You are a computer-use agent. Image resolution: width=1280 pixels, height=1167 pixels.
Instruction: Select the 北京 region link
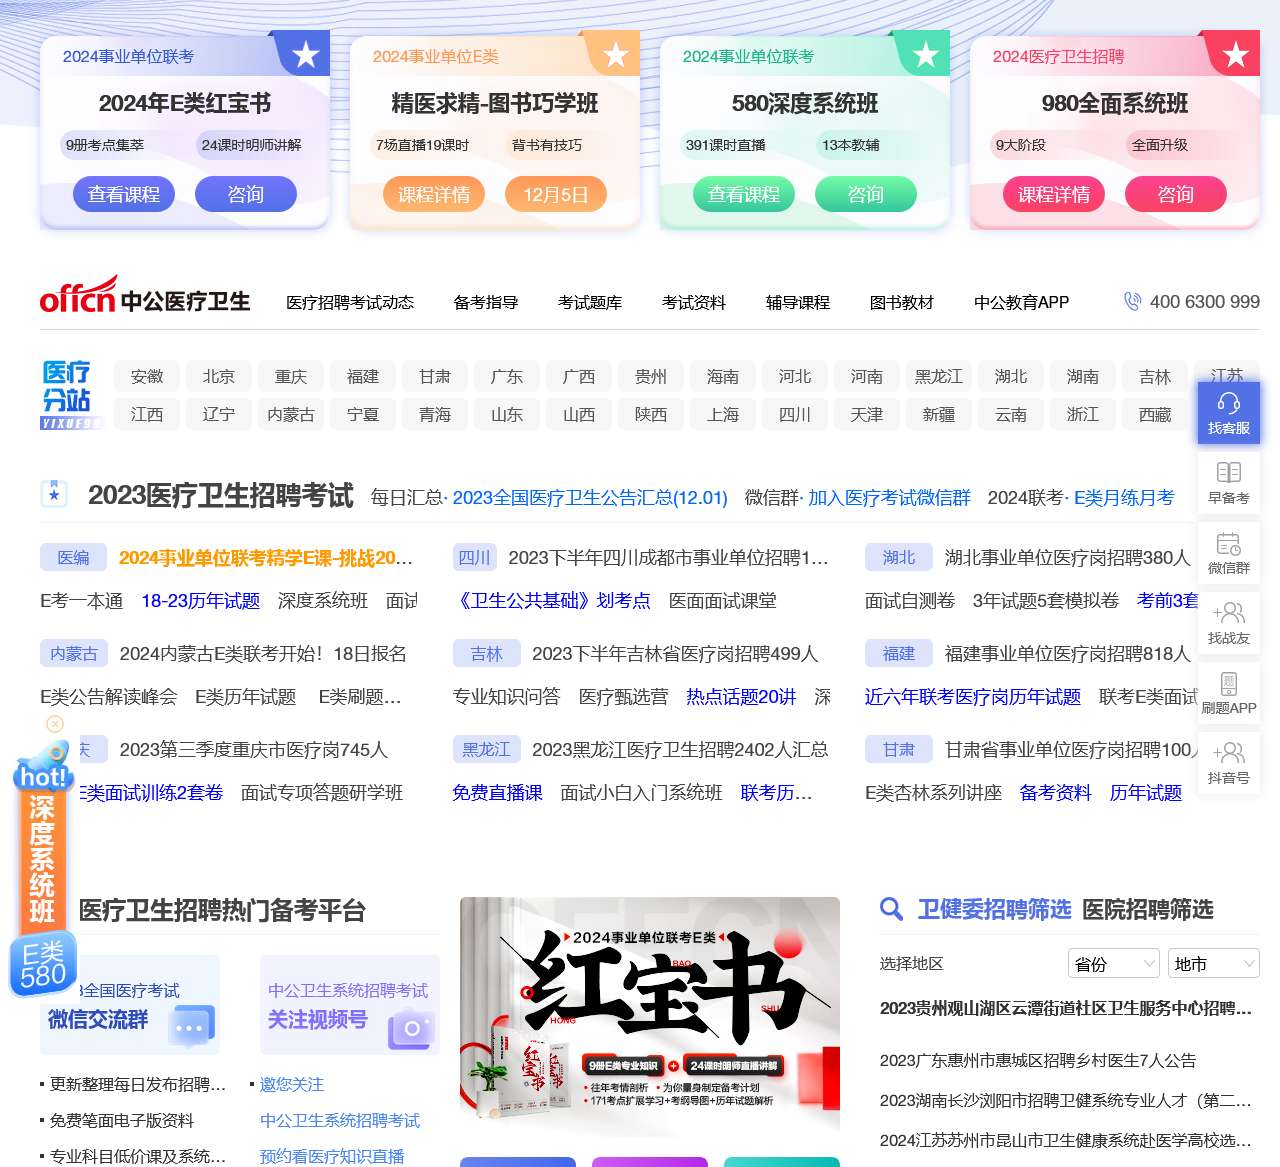[219, 376]
